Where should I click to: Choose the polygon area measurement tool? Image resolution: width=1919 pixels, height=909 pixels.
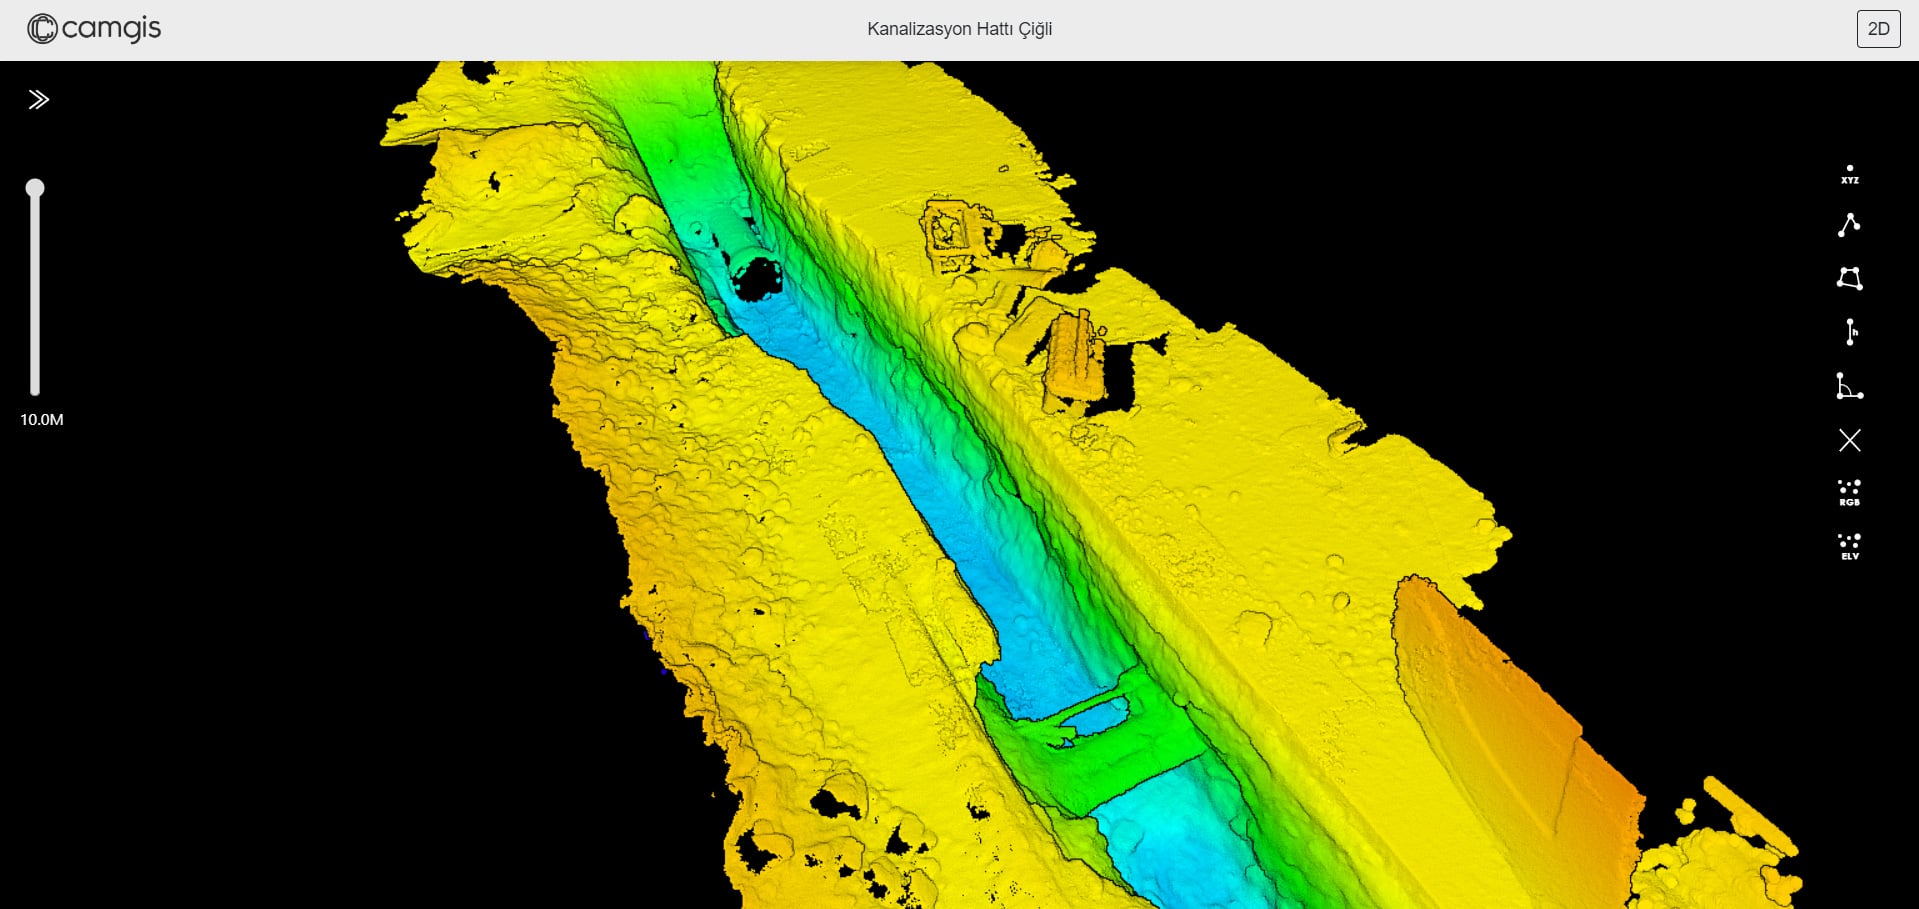click(x=1849, y=278)
